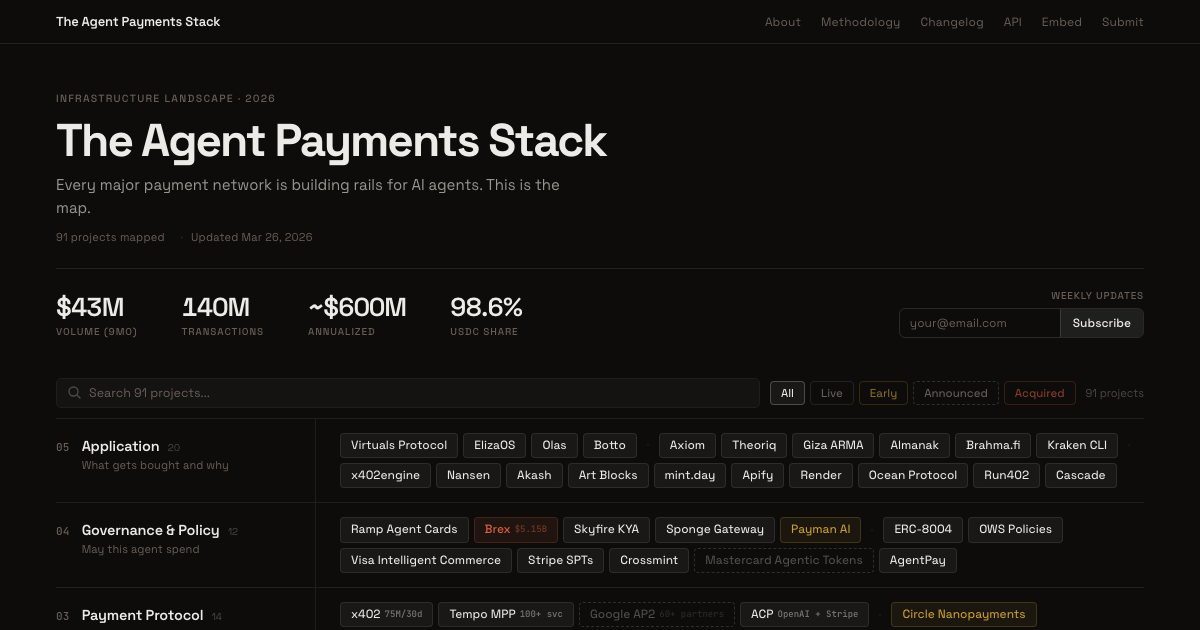
Task: Show only "Acquired" projects
Action: tap(1039, 392)
